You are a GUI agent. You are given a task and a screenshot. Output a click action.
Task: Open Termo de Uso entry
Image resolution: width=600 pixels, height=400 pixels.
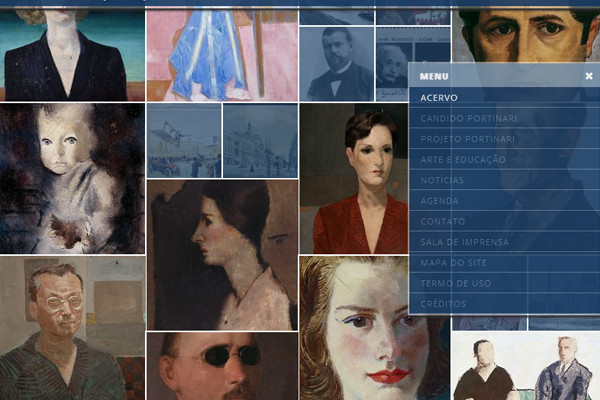click(x=504, y=283)
